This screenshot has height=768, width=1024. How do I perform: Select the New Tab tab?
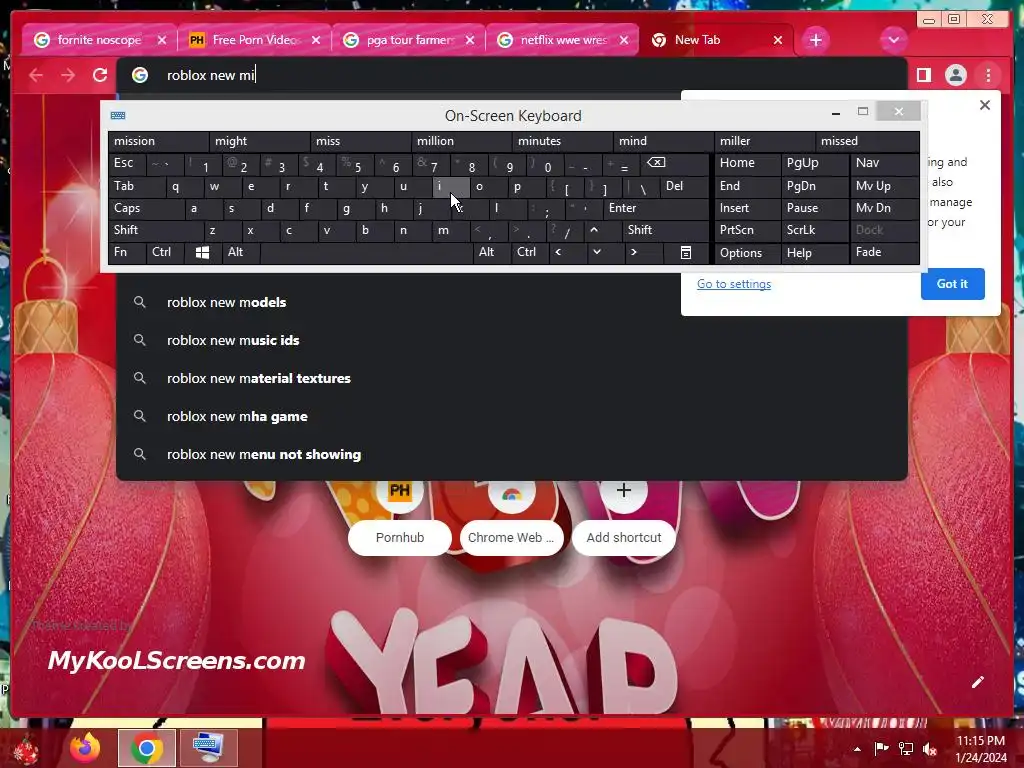click(717, 40)
